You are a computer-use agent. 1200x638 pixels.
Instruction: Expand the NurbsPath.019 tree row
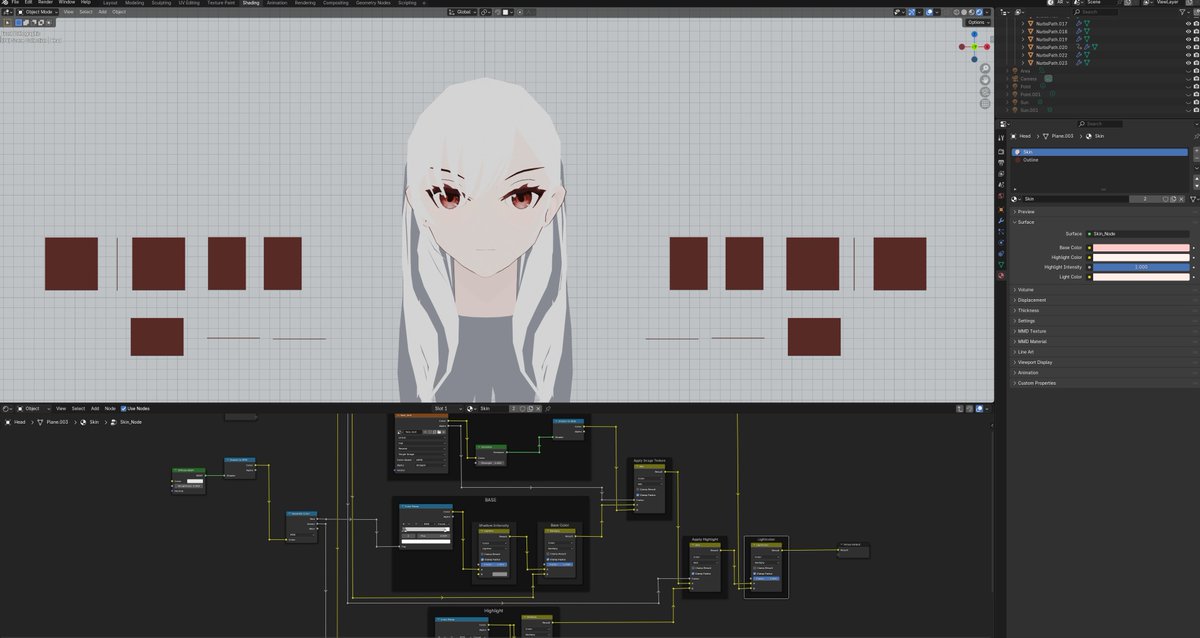click(x=1022, y=39)
